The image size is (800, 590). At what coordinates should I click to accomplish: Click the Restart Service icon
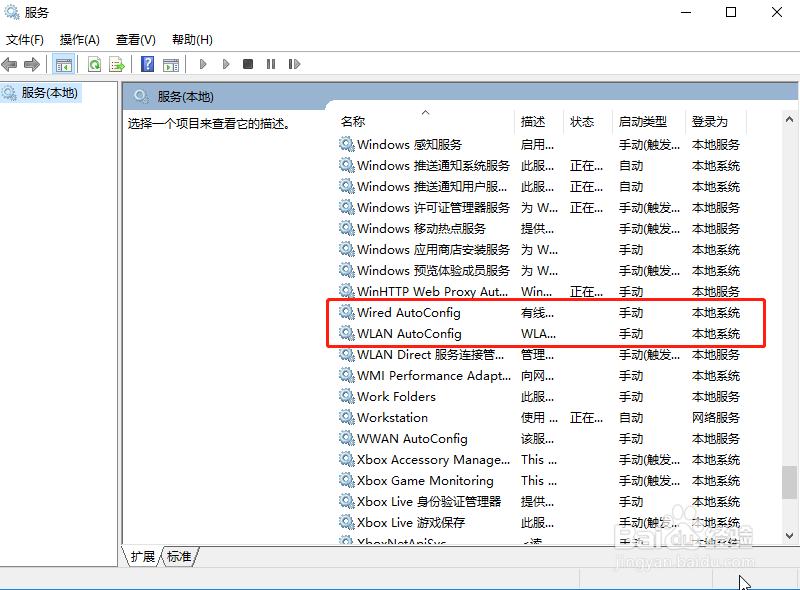[293, 64]
